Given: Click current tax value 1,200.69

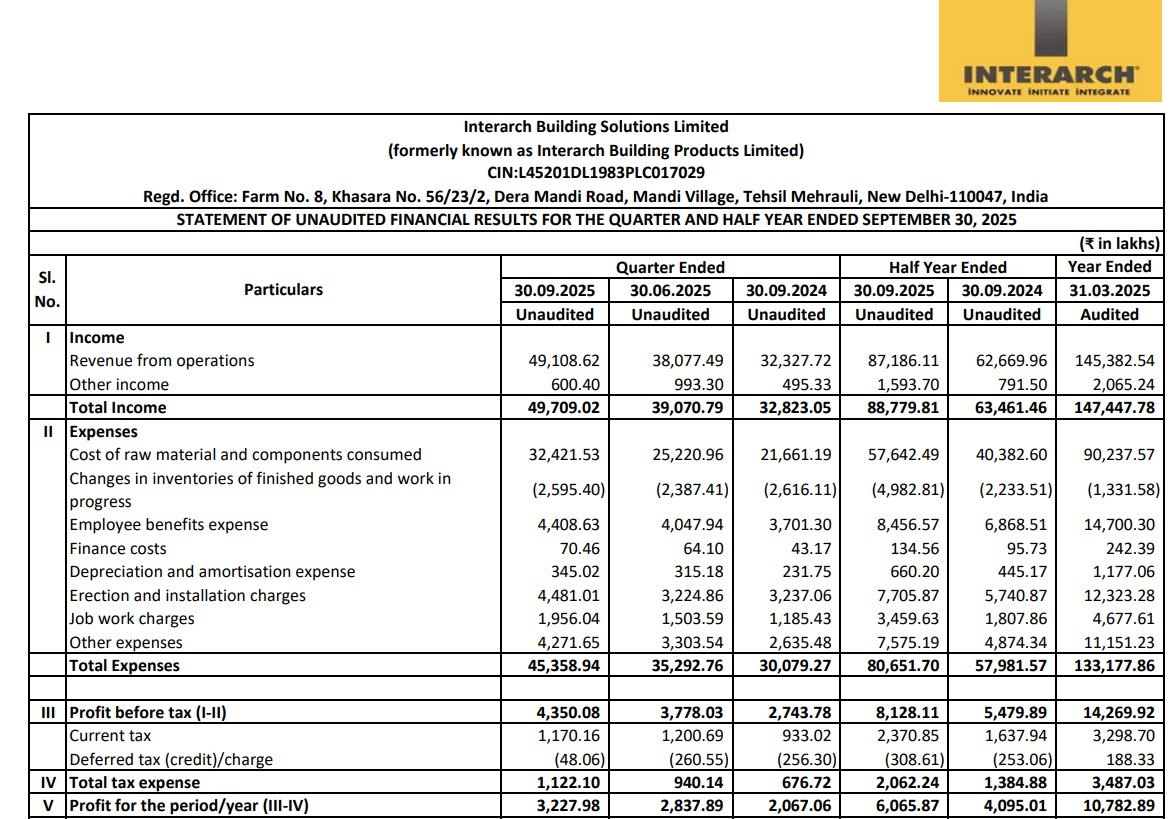Looking at the screenshot, I should coord(692,736).
